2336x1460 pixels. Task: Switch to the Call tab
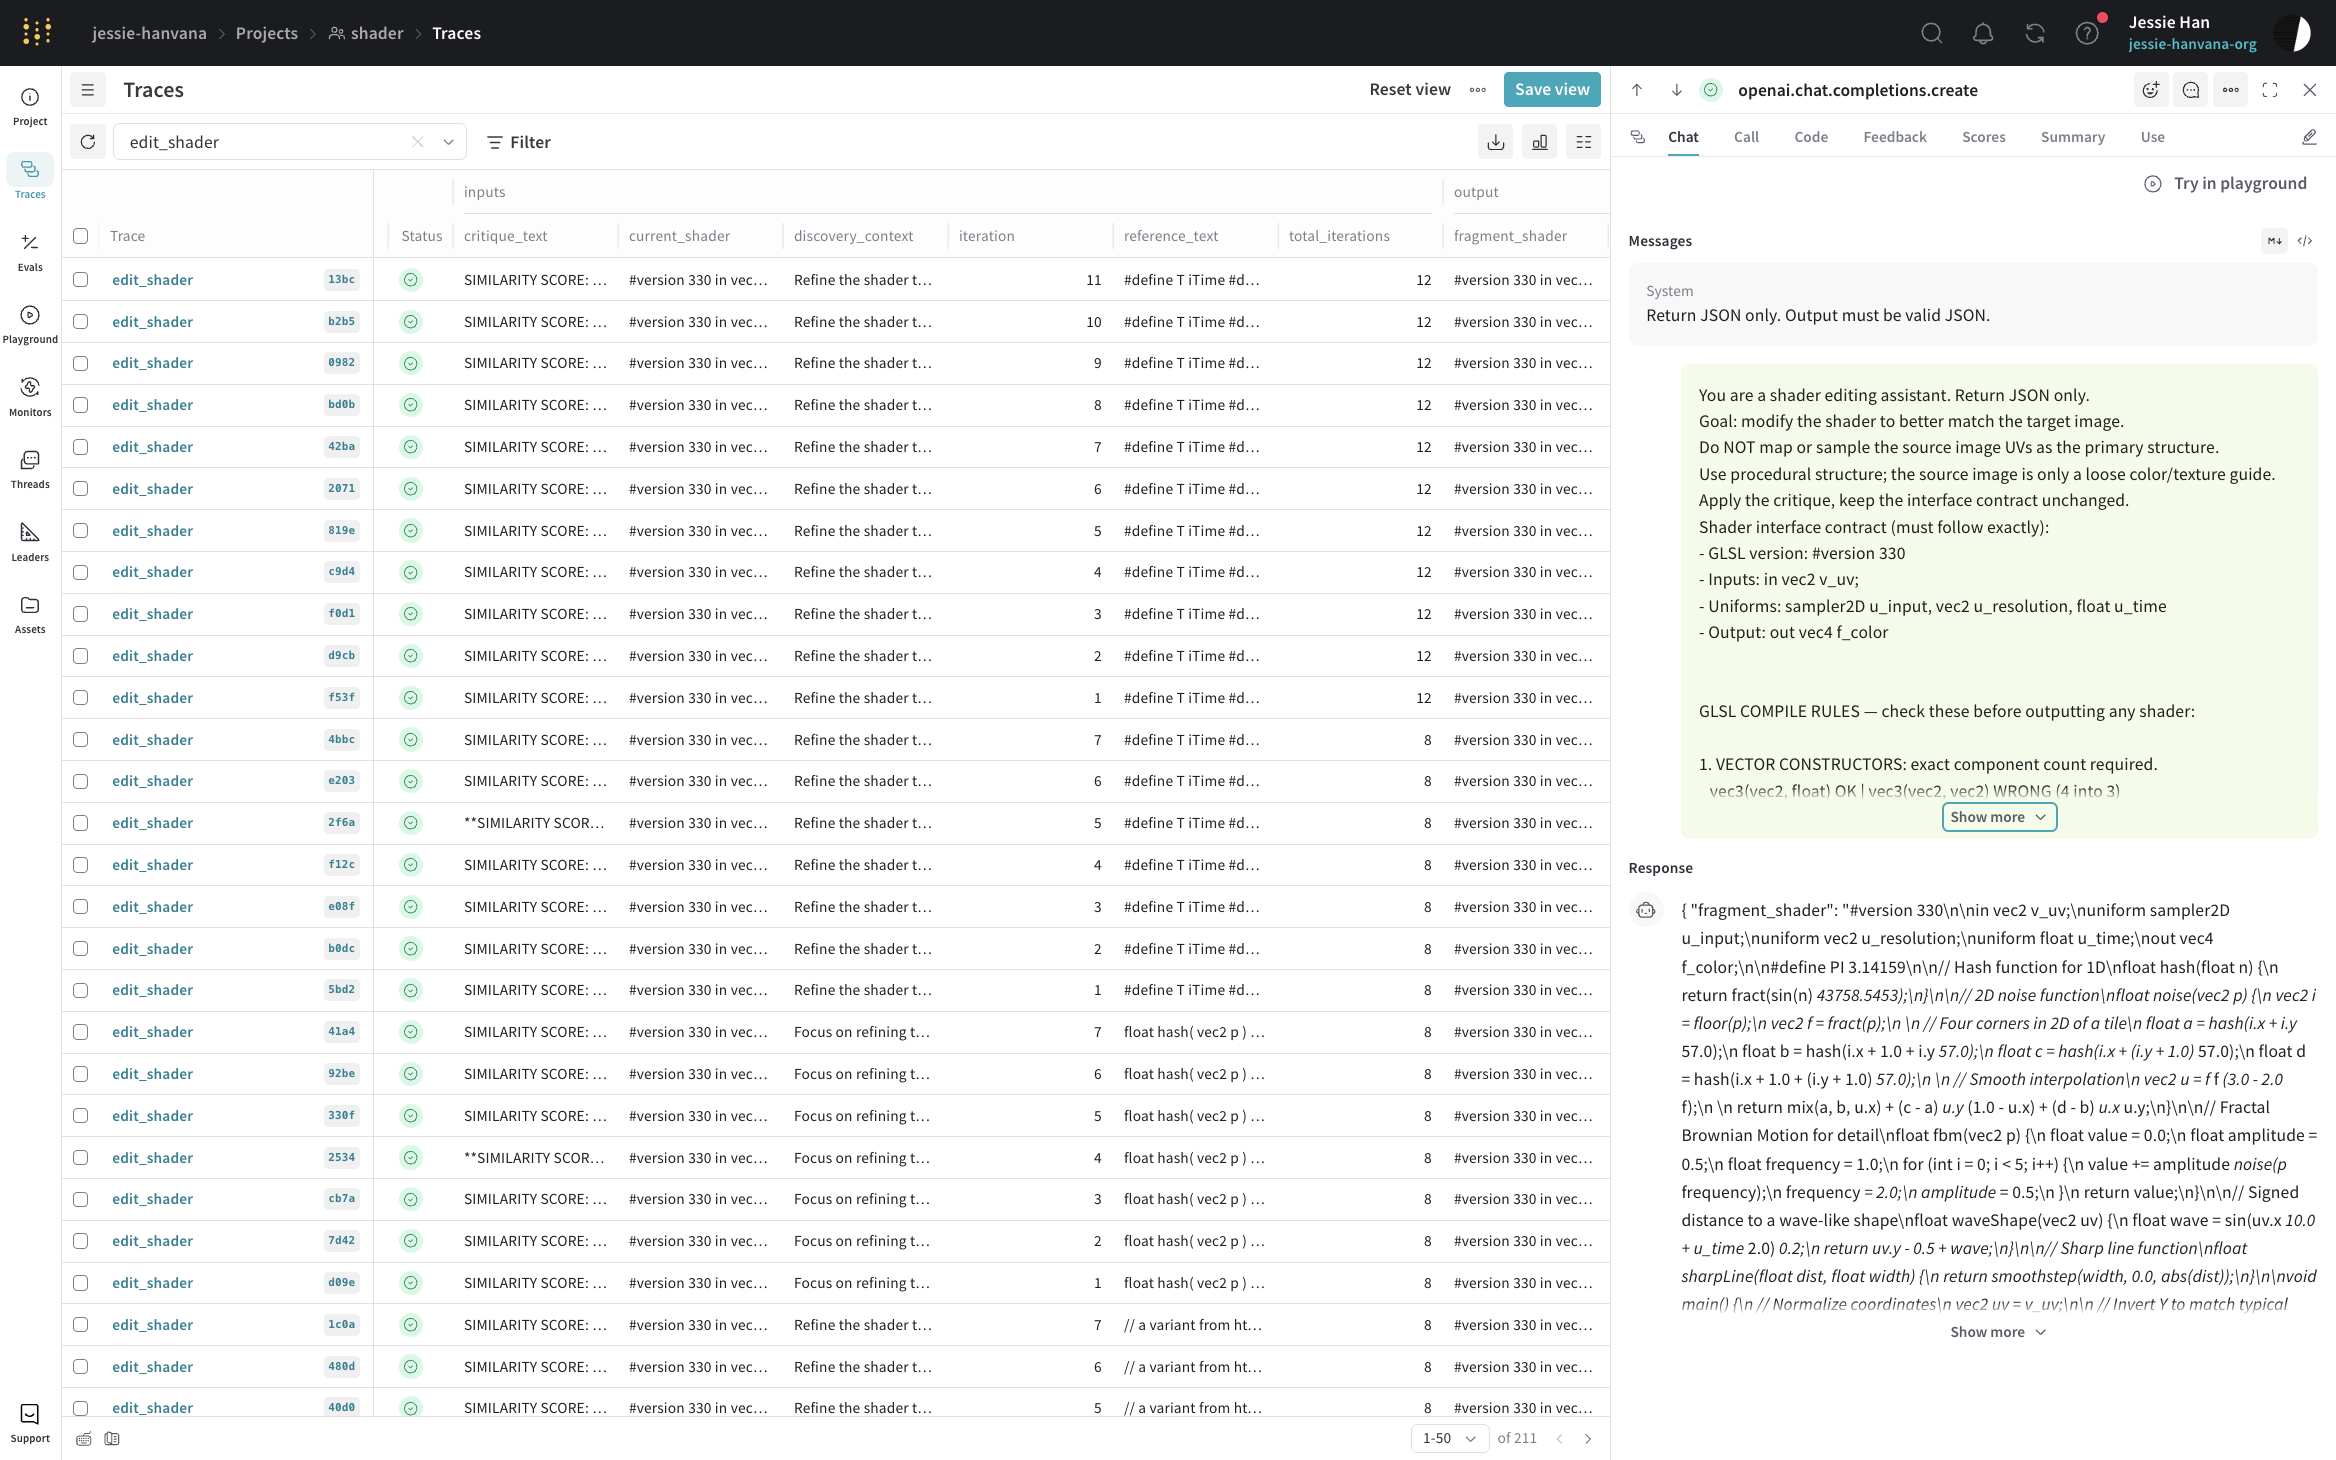1746,137
